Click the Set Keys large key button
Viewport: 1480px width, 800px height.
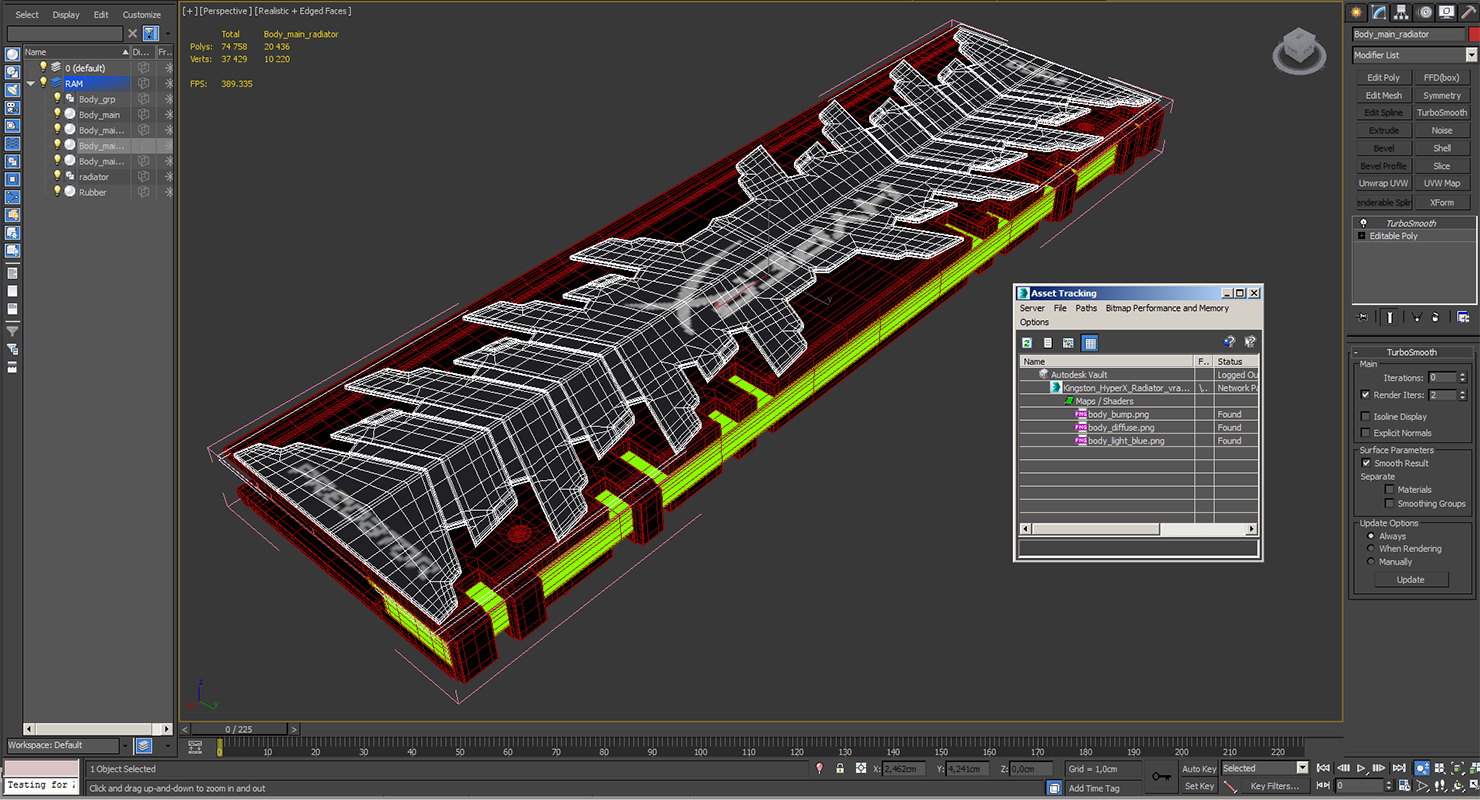[x=1160, y=776]
